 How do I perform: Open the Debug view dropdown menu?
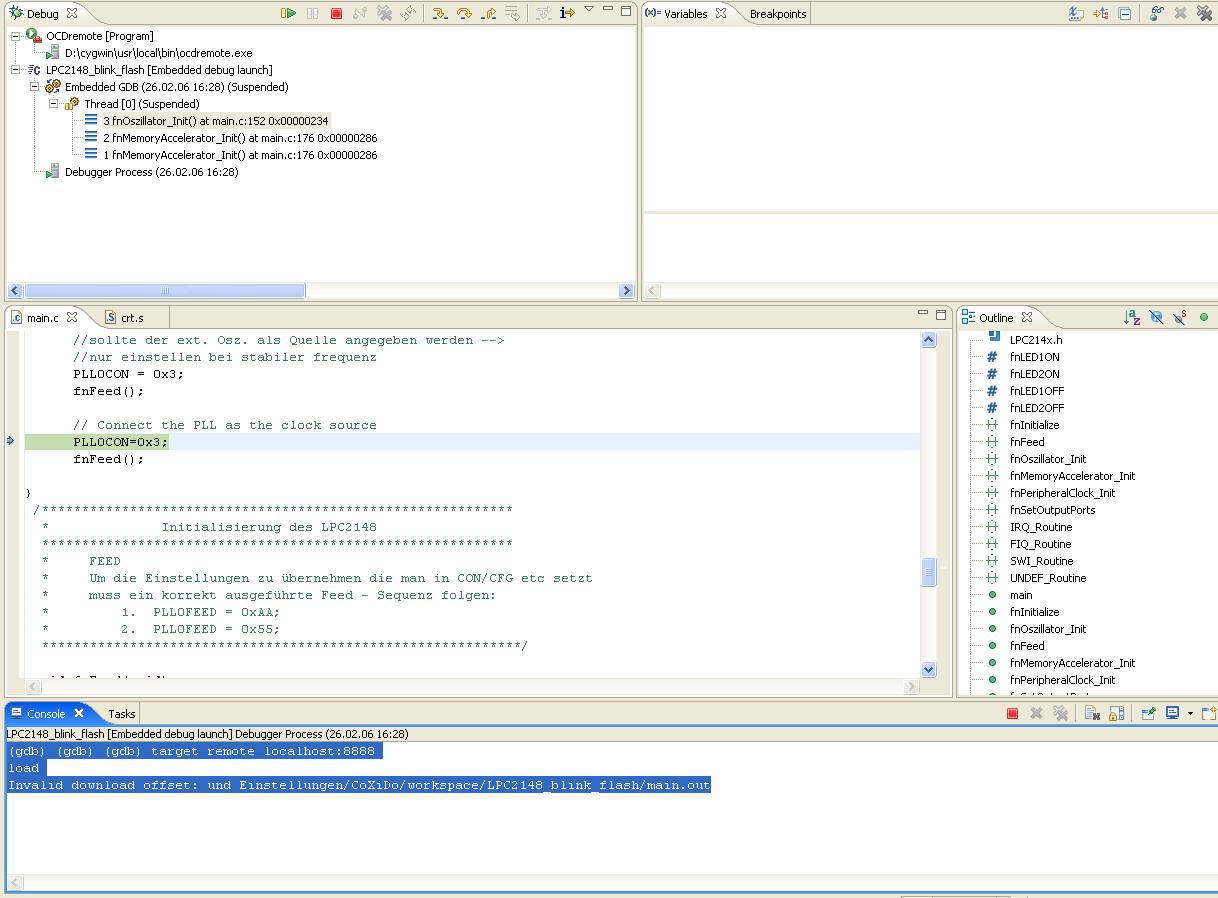pos(589,10)
